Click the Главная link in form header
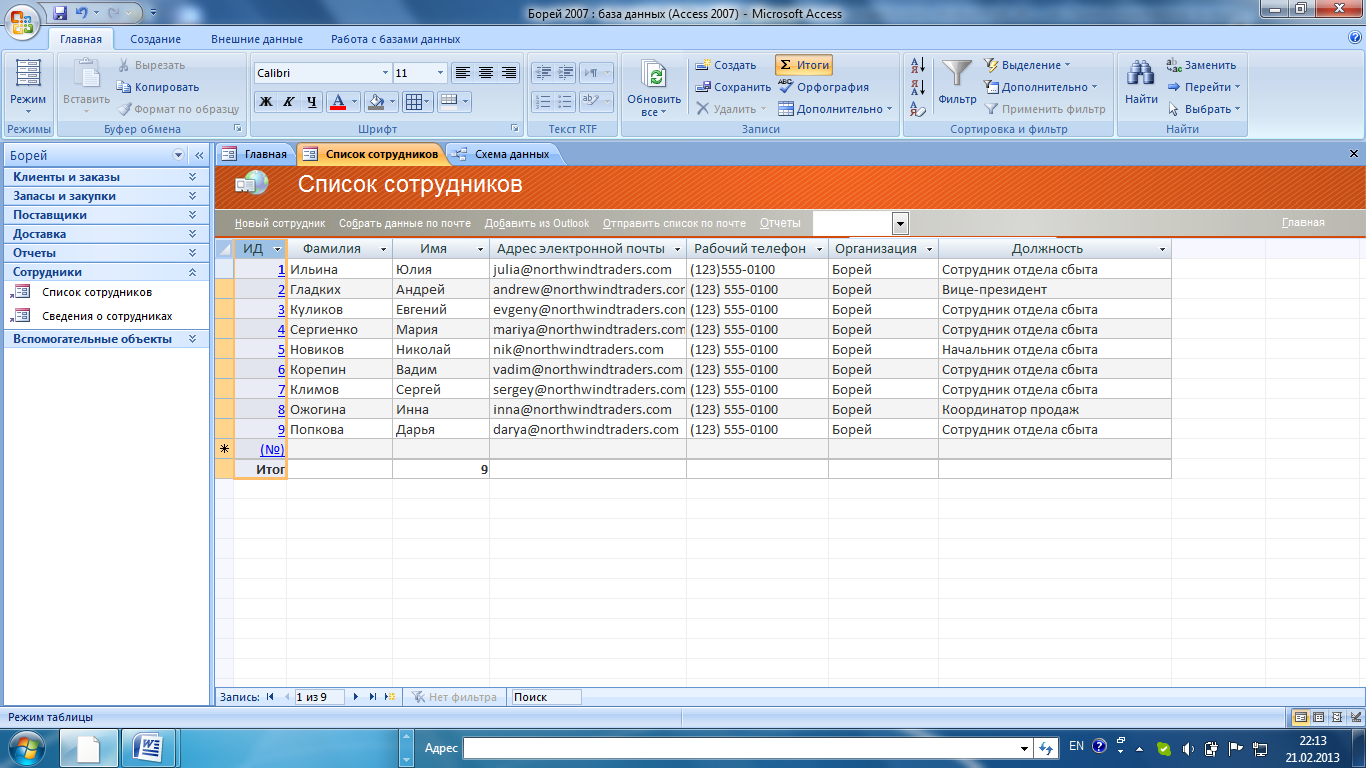1366x768 pixels. coord(1303,223)
